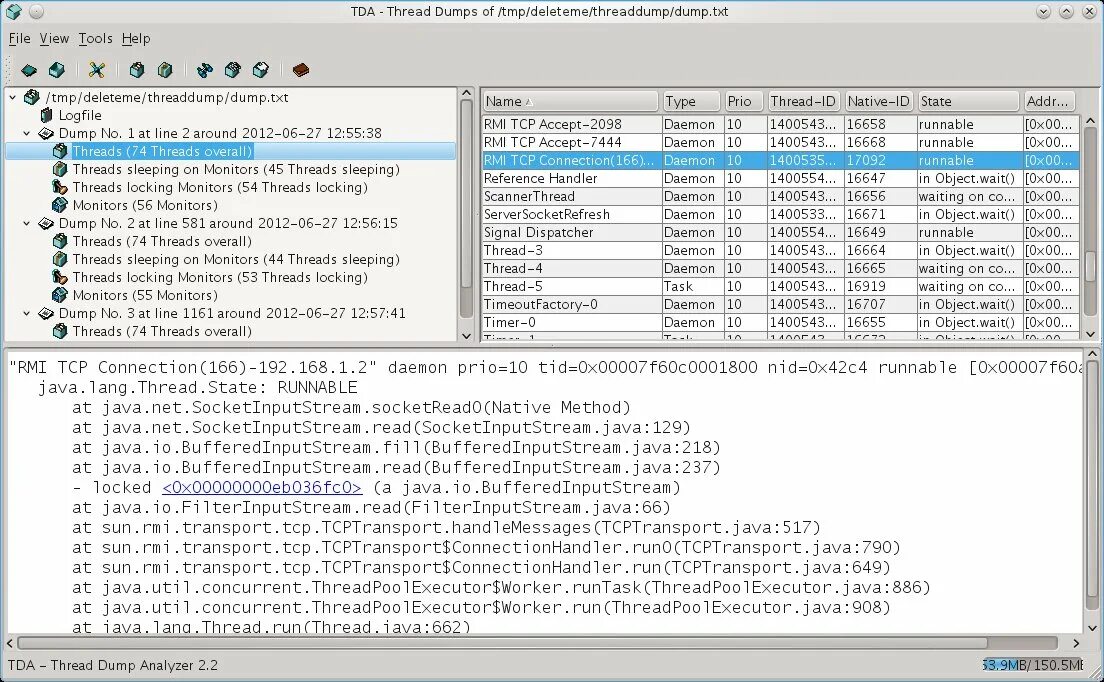Select the ScannerThread row
Image resolution: width=1104 pixels, height=682 pixels.
[780, 196]
